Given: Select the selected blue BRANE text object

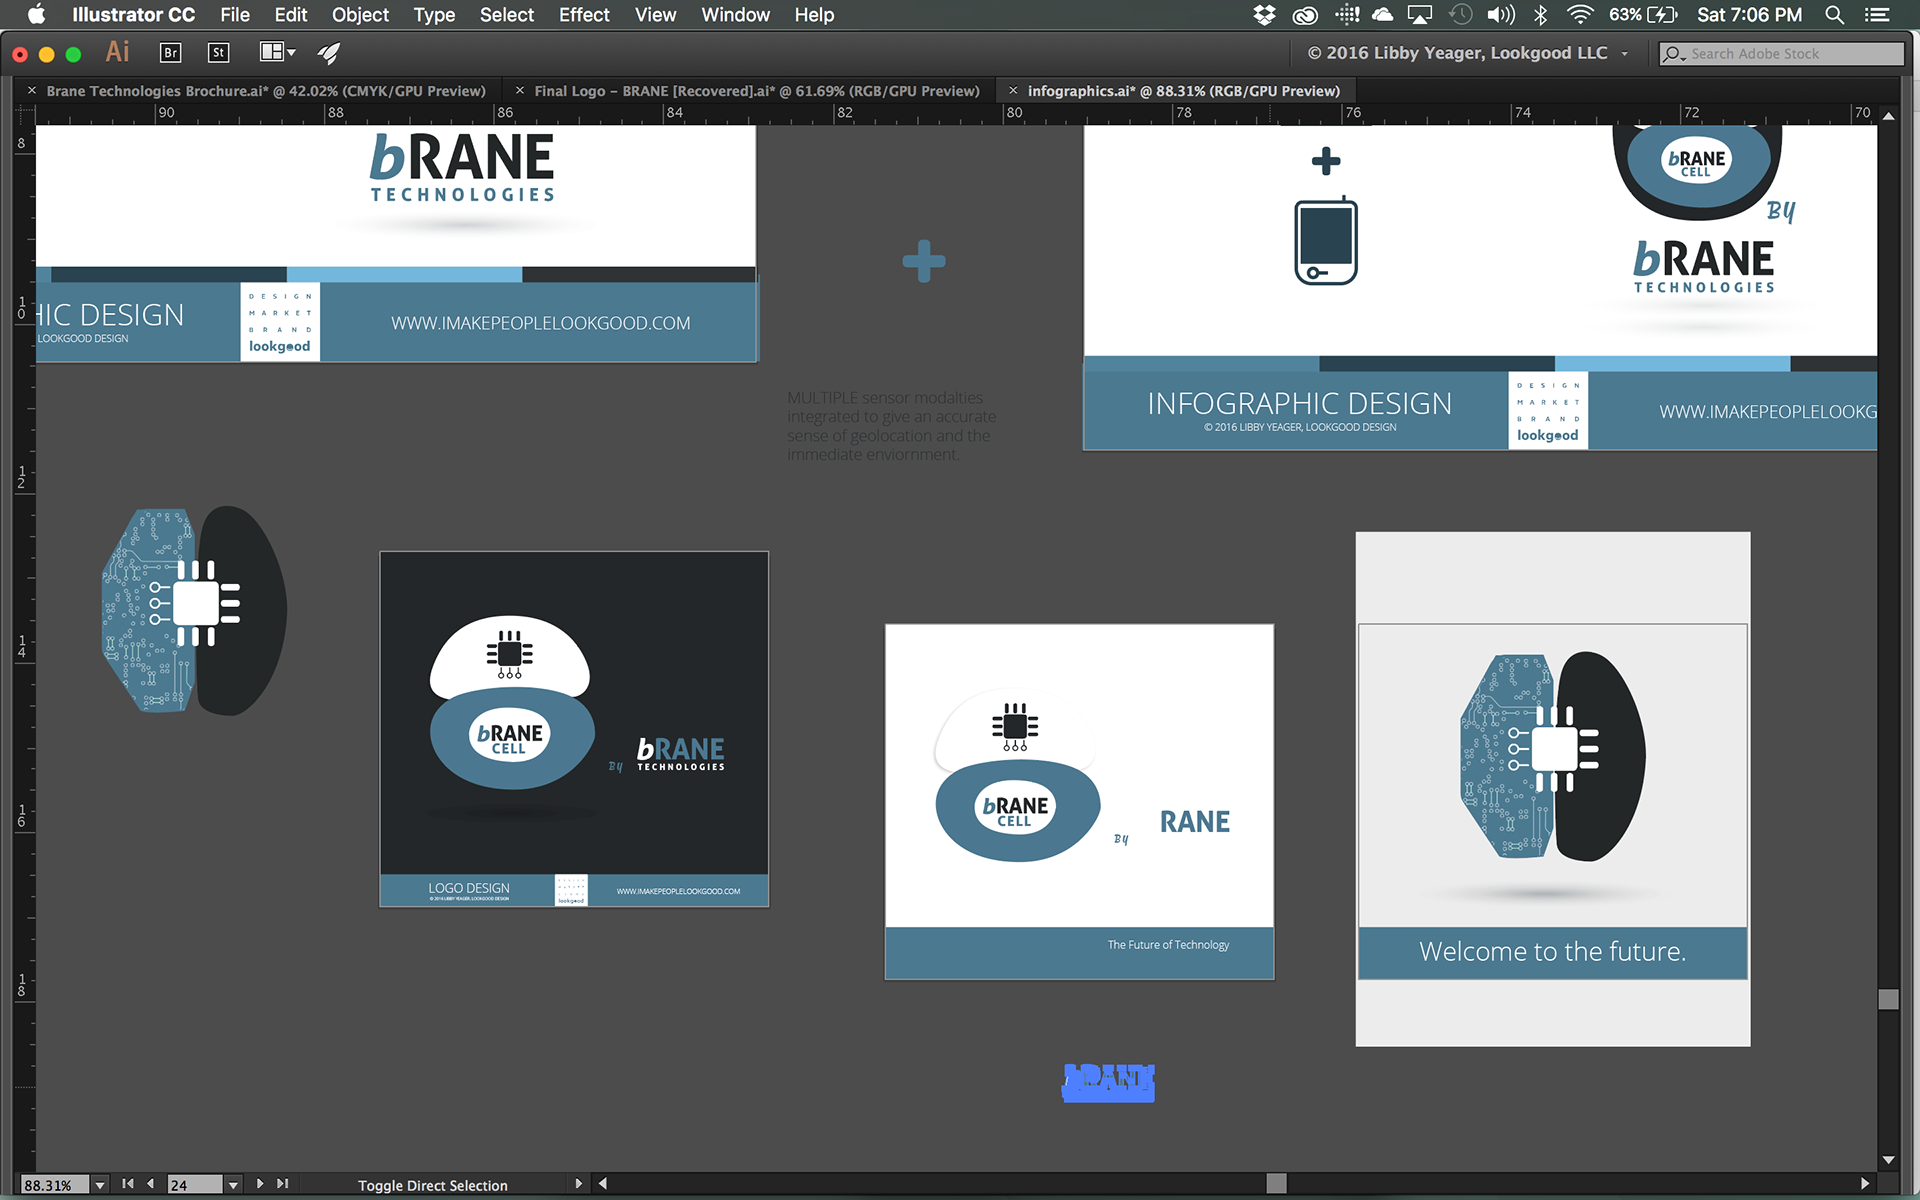Looking at the screenshot, I should tap(1108, 1083).
